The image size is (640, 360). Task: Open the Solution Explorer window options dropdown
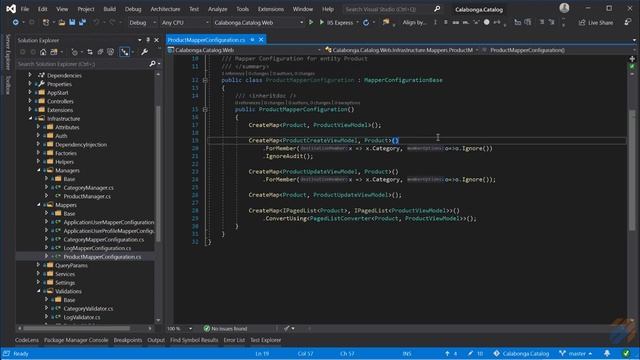tap(140, 40)
